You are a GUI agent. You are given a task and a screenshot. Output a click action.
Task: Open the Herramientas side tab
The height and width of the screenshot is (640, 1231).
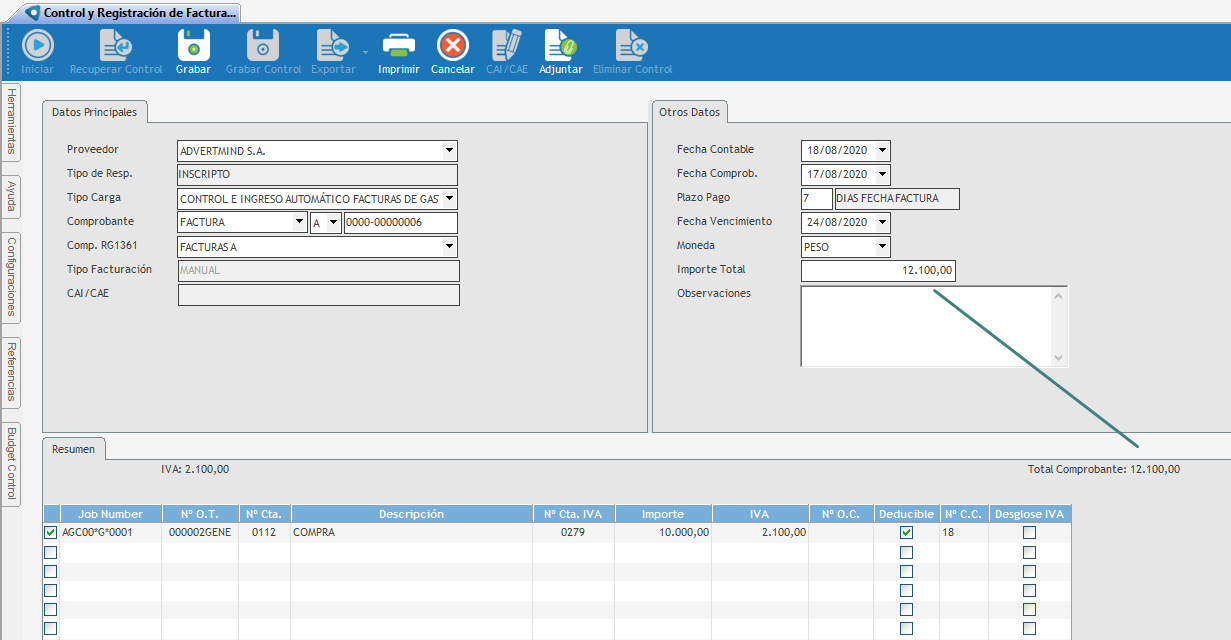coord(11,120)
